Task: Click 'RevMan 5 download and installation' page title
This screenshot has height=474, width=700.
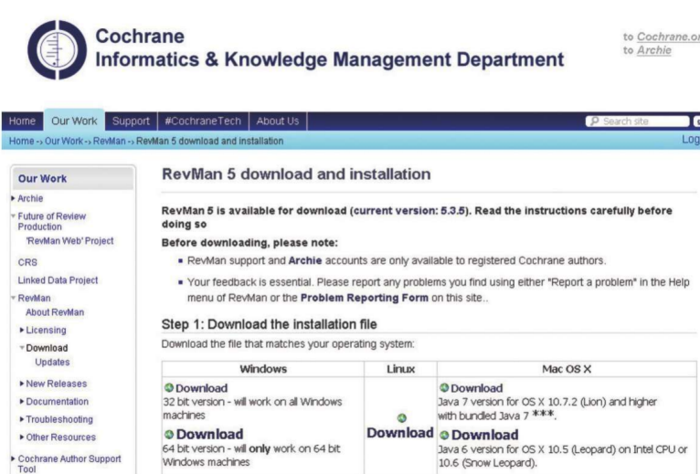Action: [x=296, y=174]
